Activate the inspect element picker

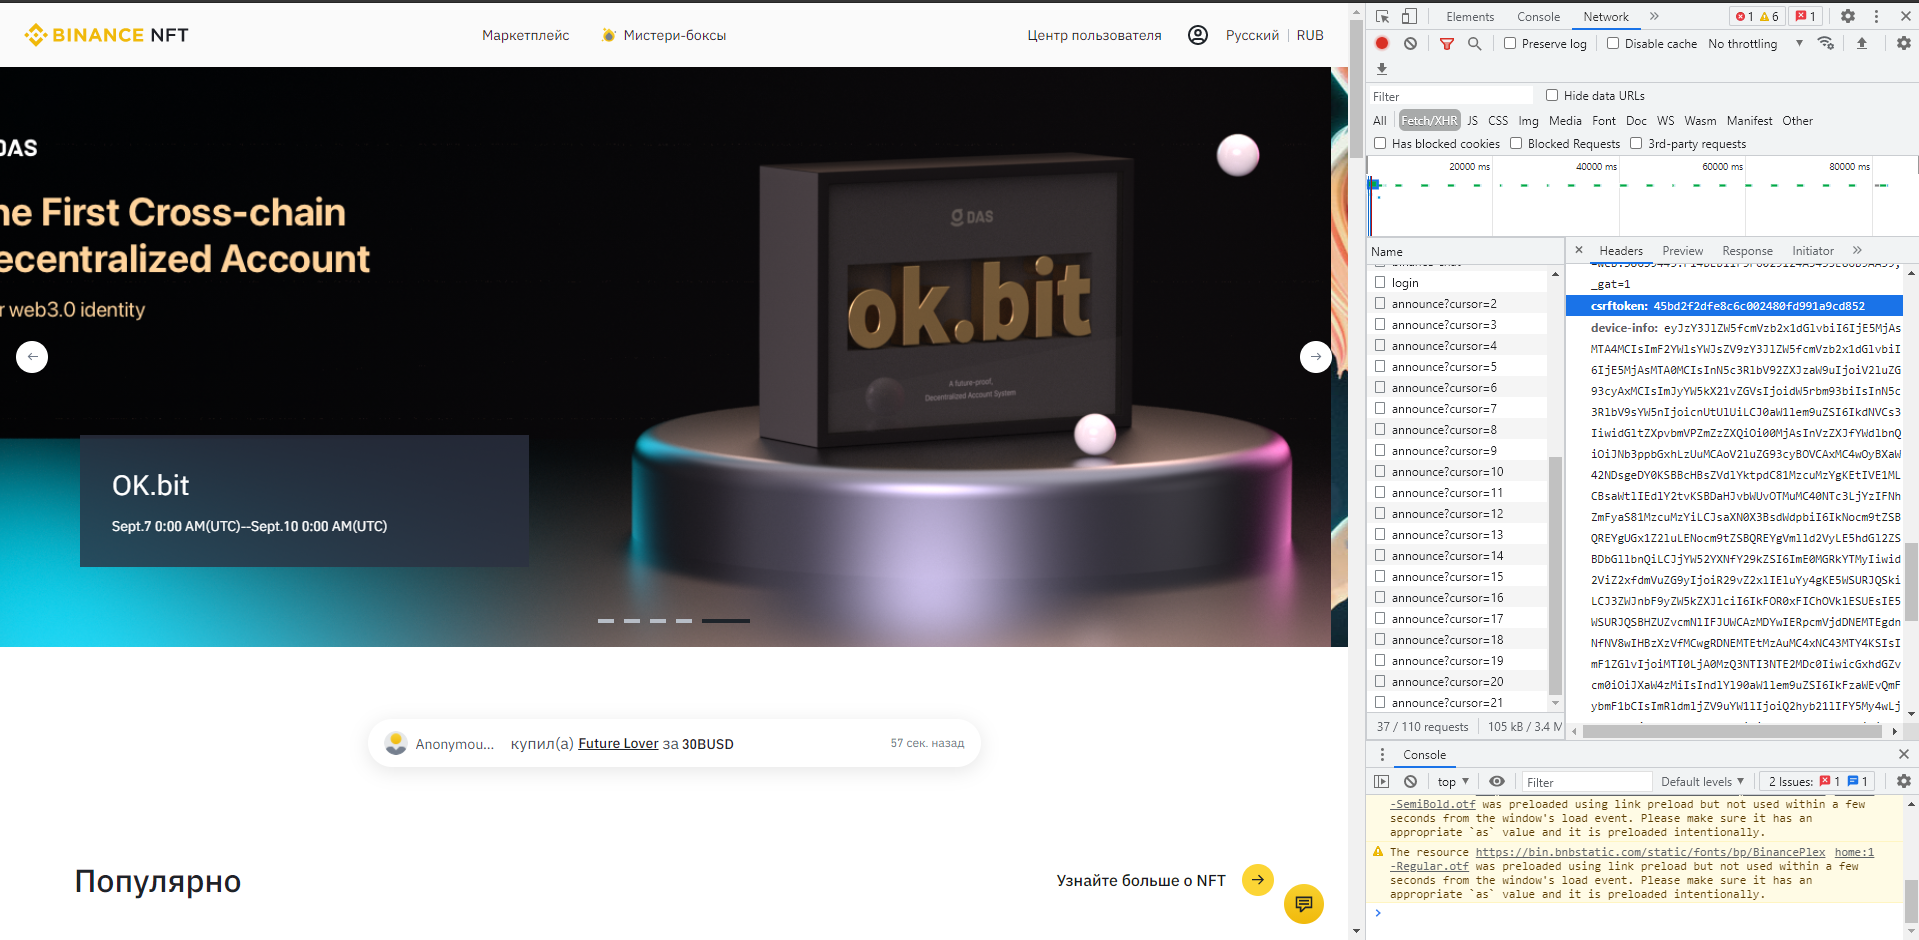point(1383,16)
